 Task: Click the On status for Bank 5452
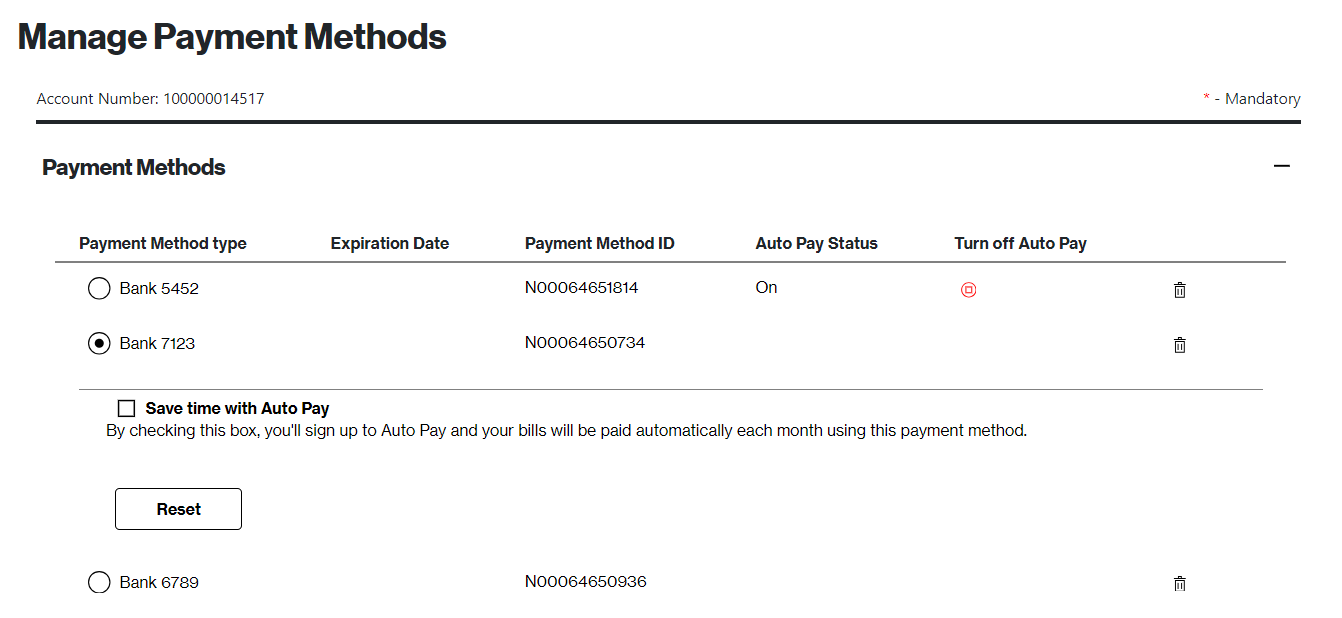tap(766, 287)
